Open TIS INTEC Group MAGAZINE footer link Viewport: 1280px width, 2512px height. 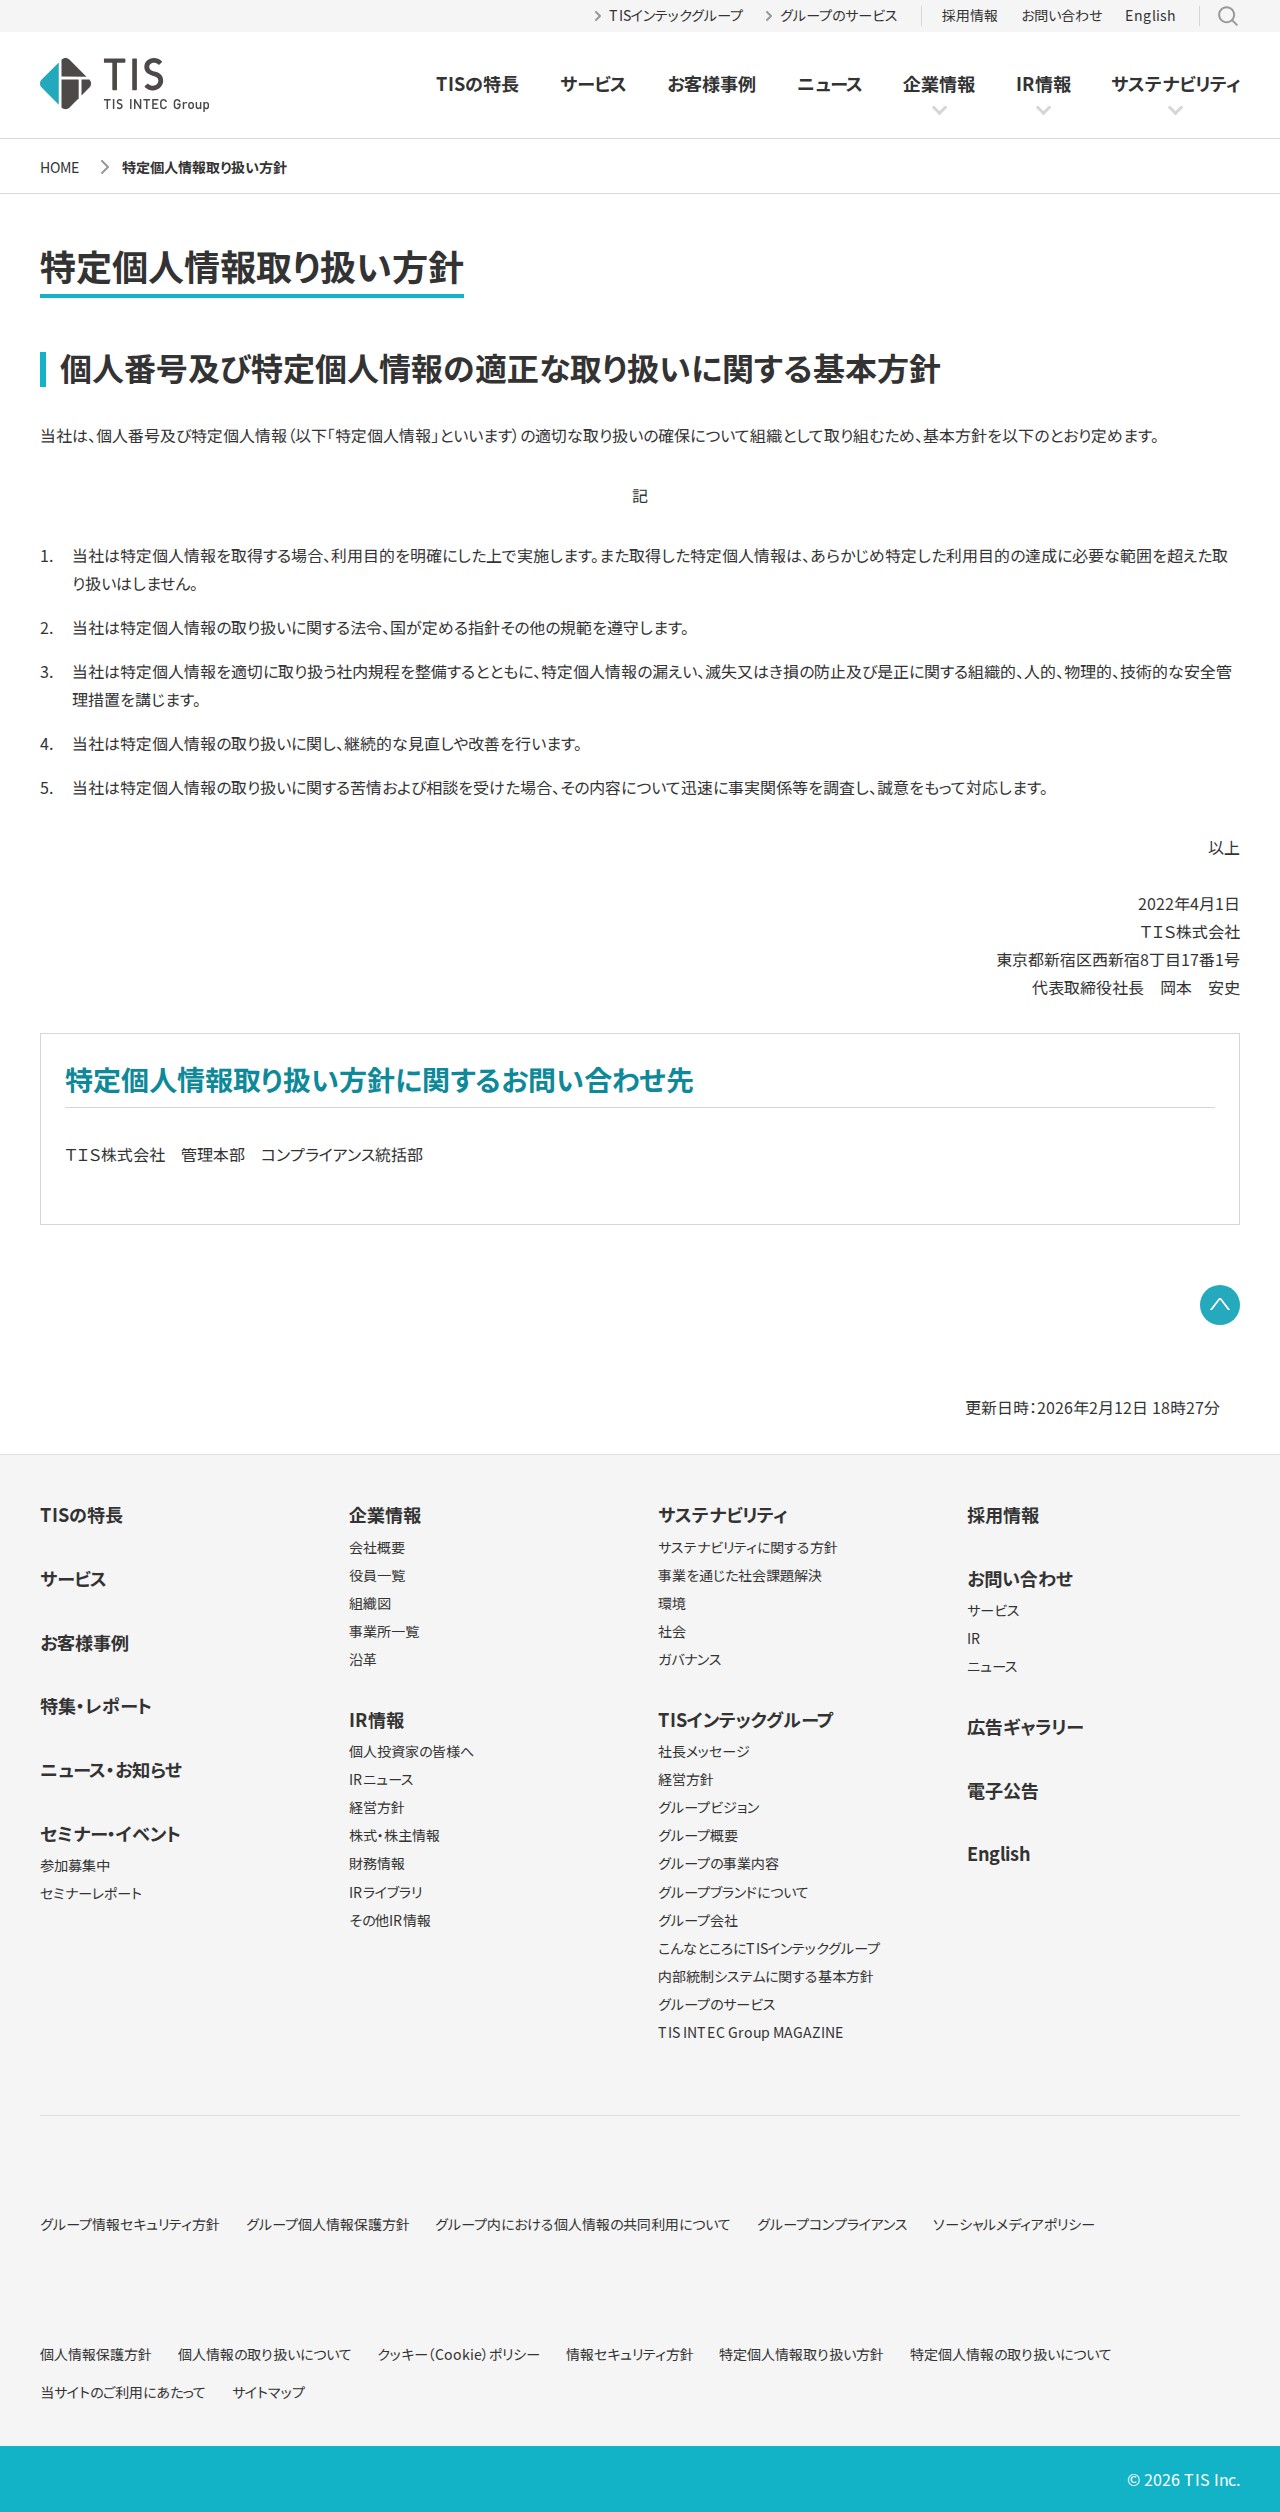tap(750, 2033)
